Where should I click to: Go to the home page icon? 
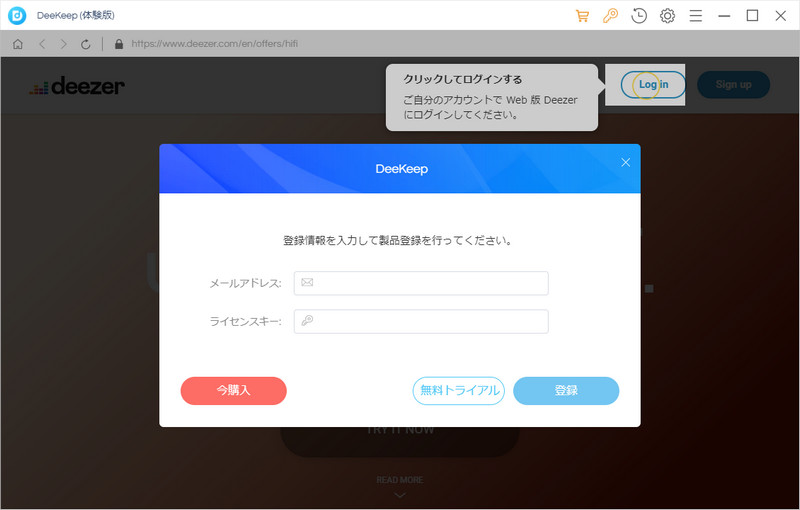point(18,44)
